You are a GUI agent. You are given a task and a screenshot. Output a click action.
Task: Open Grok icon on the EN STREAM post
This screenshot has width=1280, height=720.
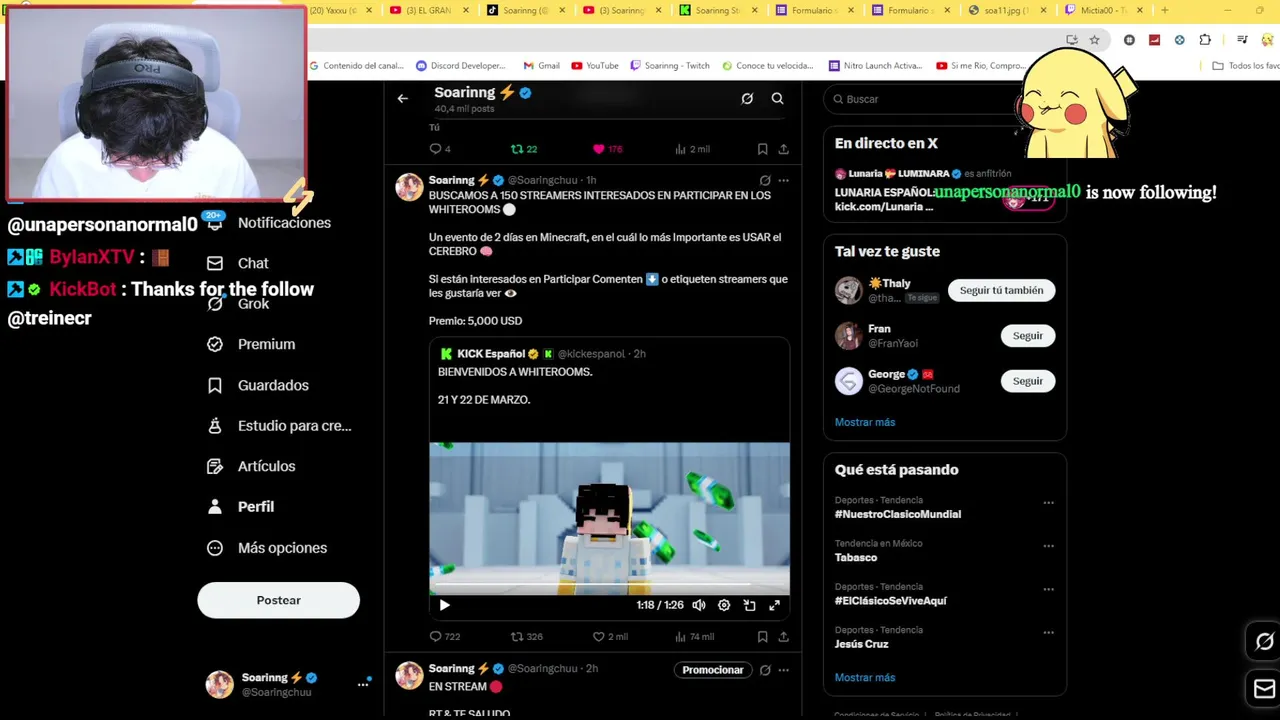point(765,670)
